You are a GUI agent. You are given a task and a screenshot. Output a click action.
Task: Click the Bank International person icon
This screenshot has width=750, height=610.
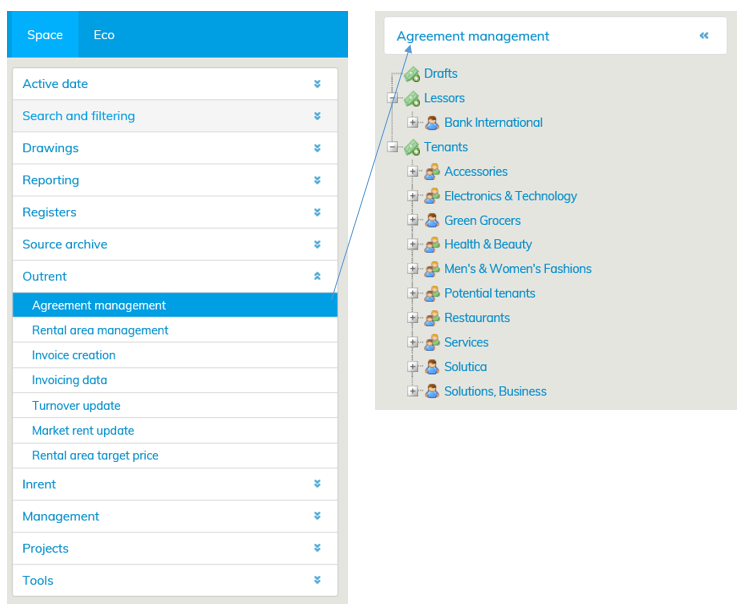[x=432, y=123]
